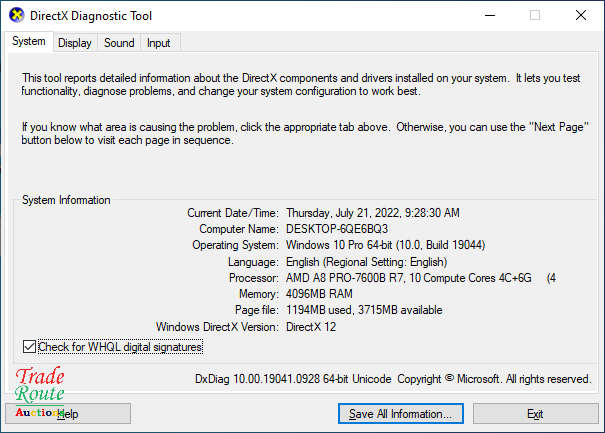This screenshot has height=433, width=605.
Task: Select the Input tab
Action: 158,43
